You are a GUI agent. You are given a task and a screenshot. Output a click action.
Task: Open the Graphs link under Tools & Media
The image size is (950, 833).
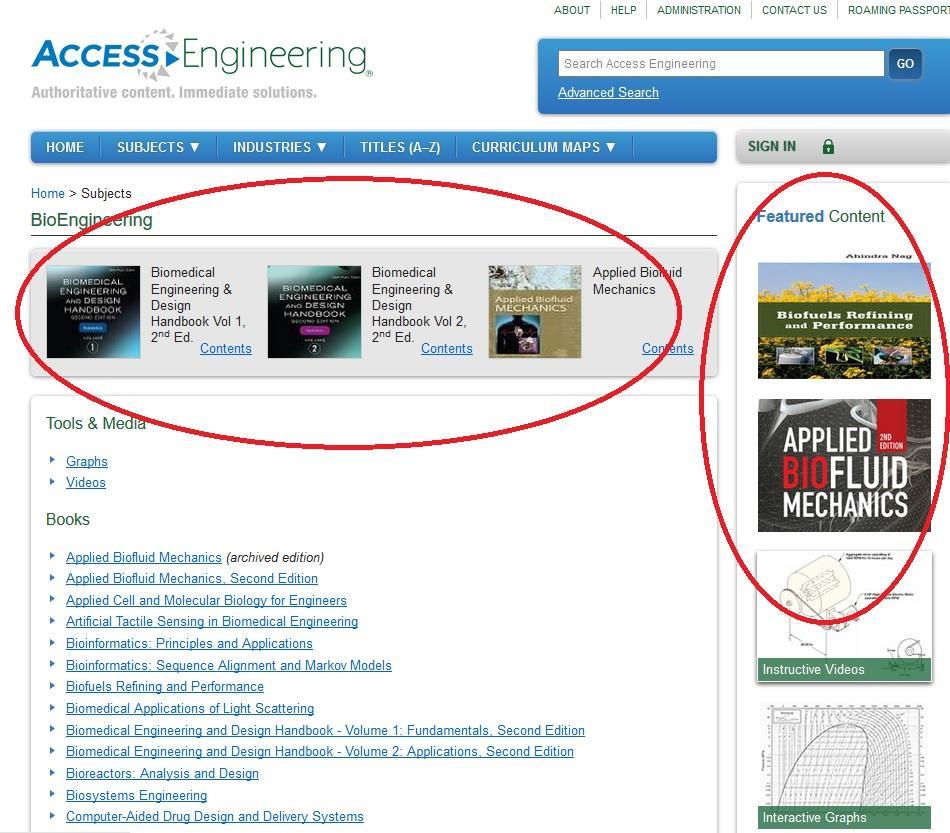click(x=87, y=462)
